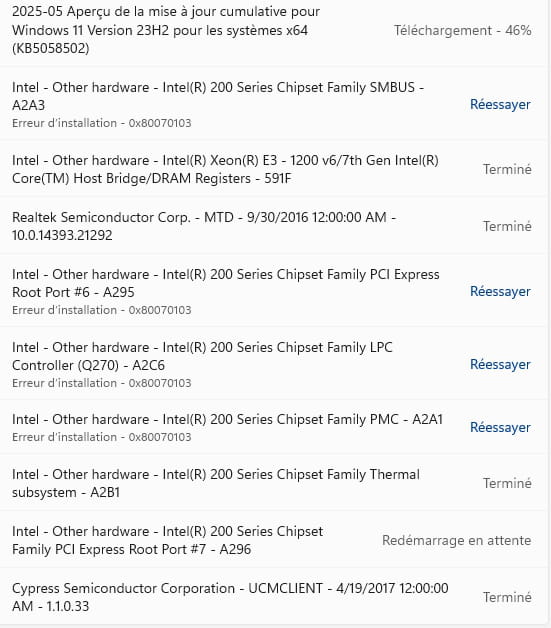Select the Xeon E3 Host Bridge update row

[274, 169]
